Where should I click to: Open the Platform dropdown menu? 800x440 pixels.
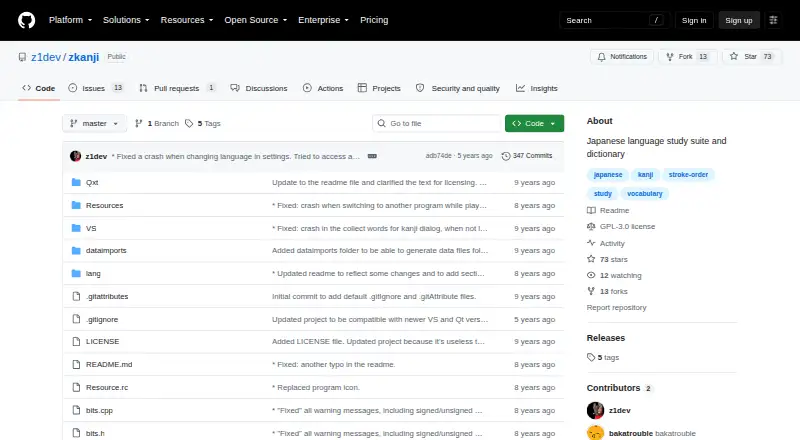pos(70,20)
